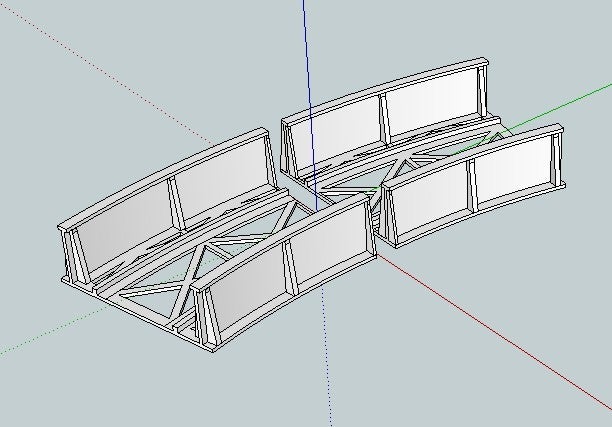The height and width of the screenshot is (427, 612).
Task: Select the middle vertical stiffener on left front girder
Action: (x=290, y=267)
